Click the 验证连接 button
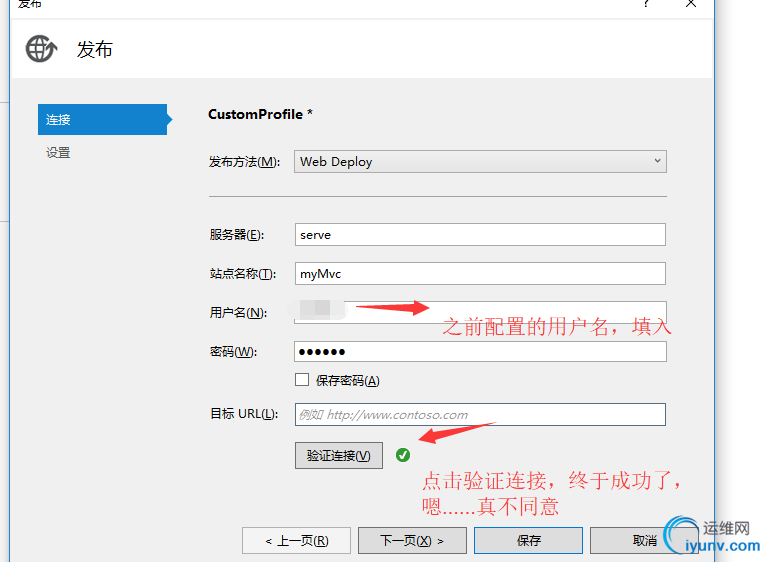 point(339,455)
